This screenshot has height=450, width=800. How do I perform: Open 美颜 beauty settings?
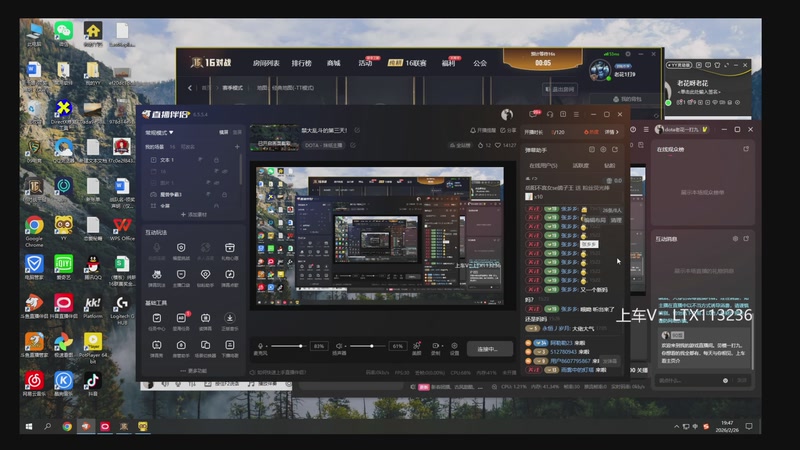[417, 348]
